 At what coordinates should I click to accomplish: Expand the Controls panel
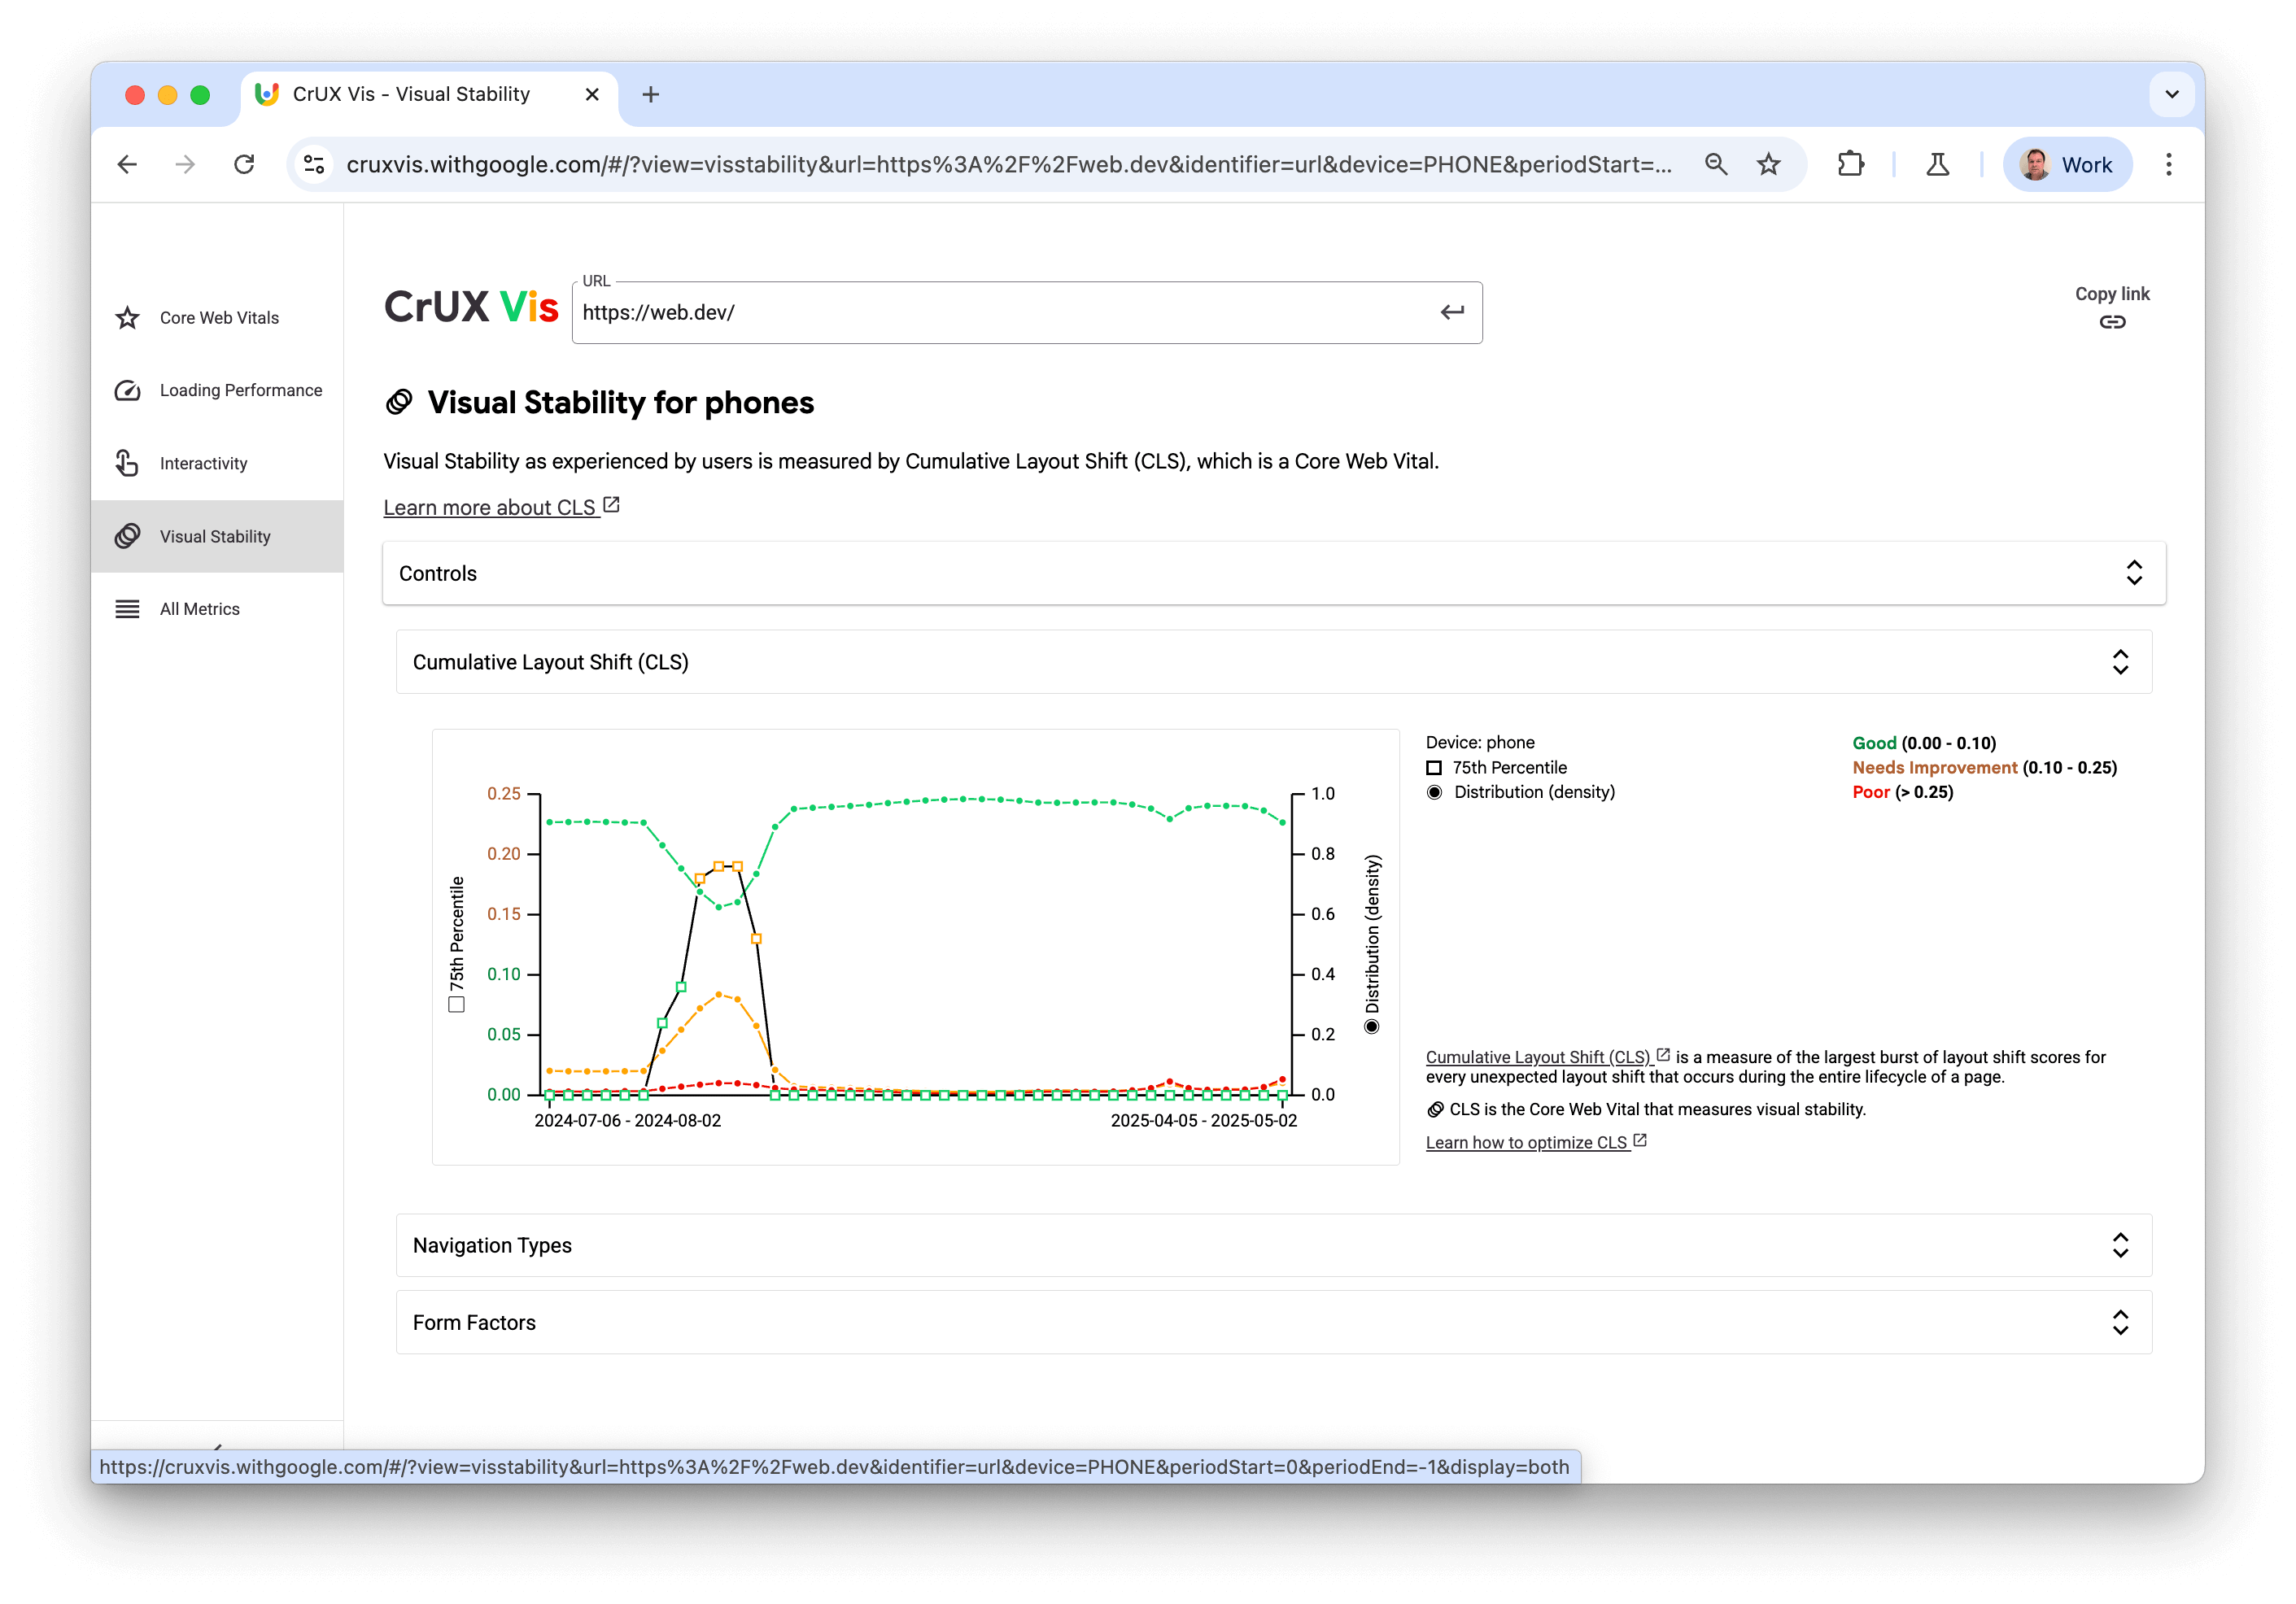(2136, 572)
